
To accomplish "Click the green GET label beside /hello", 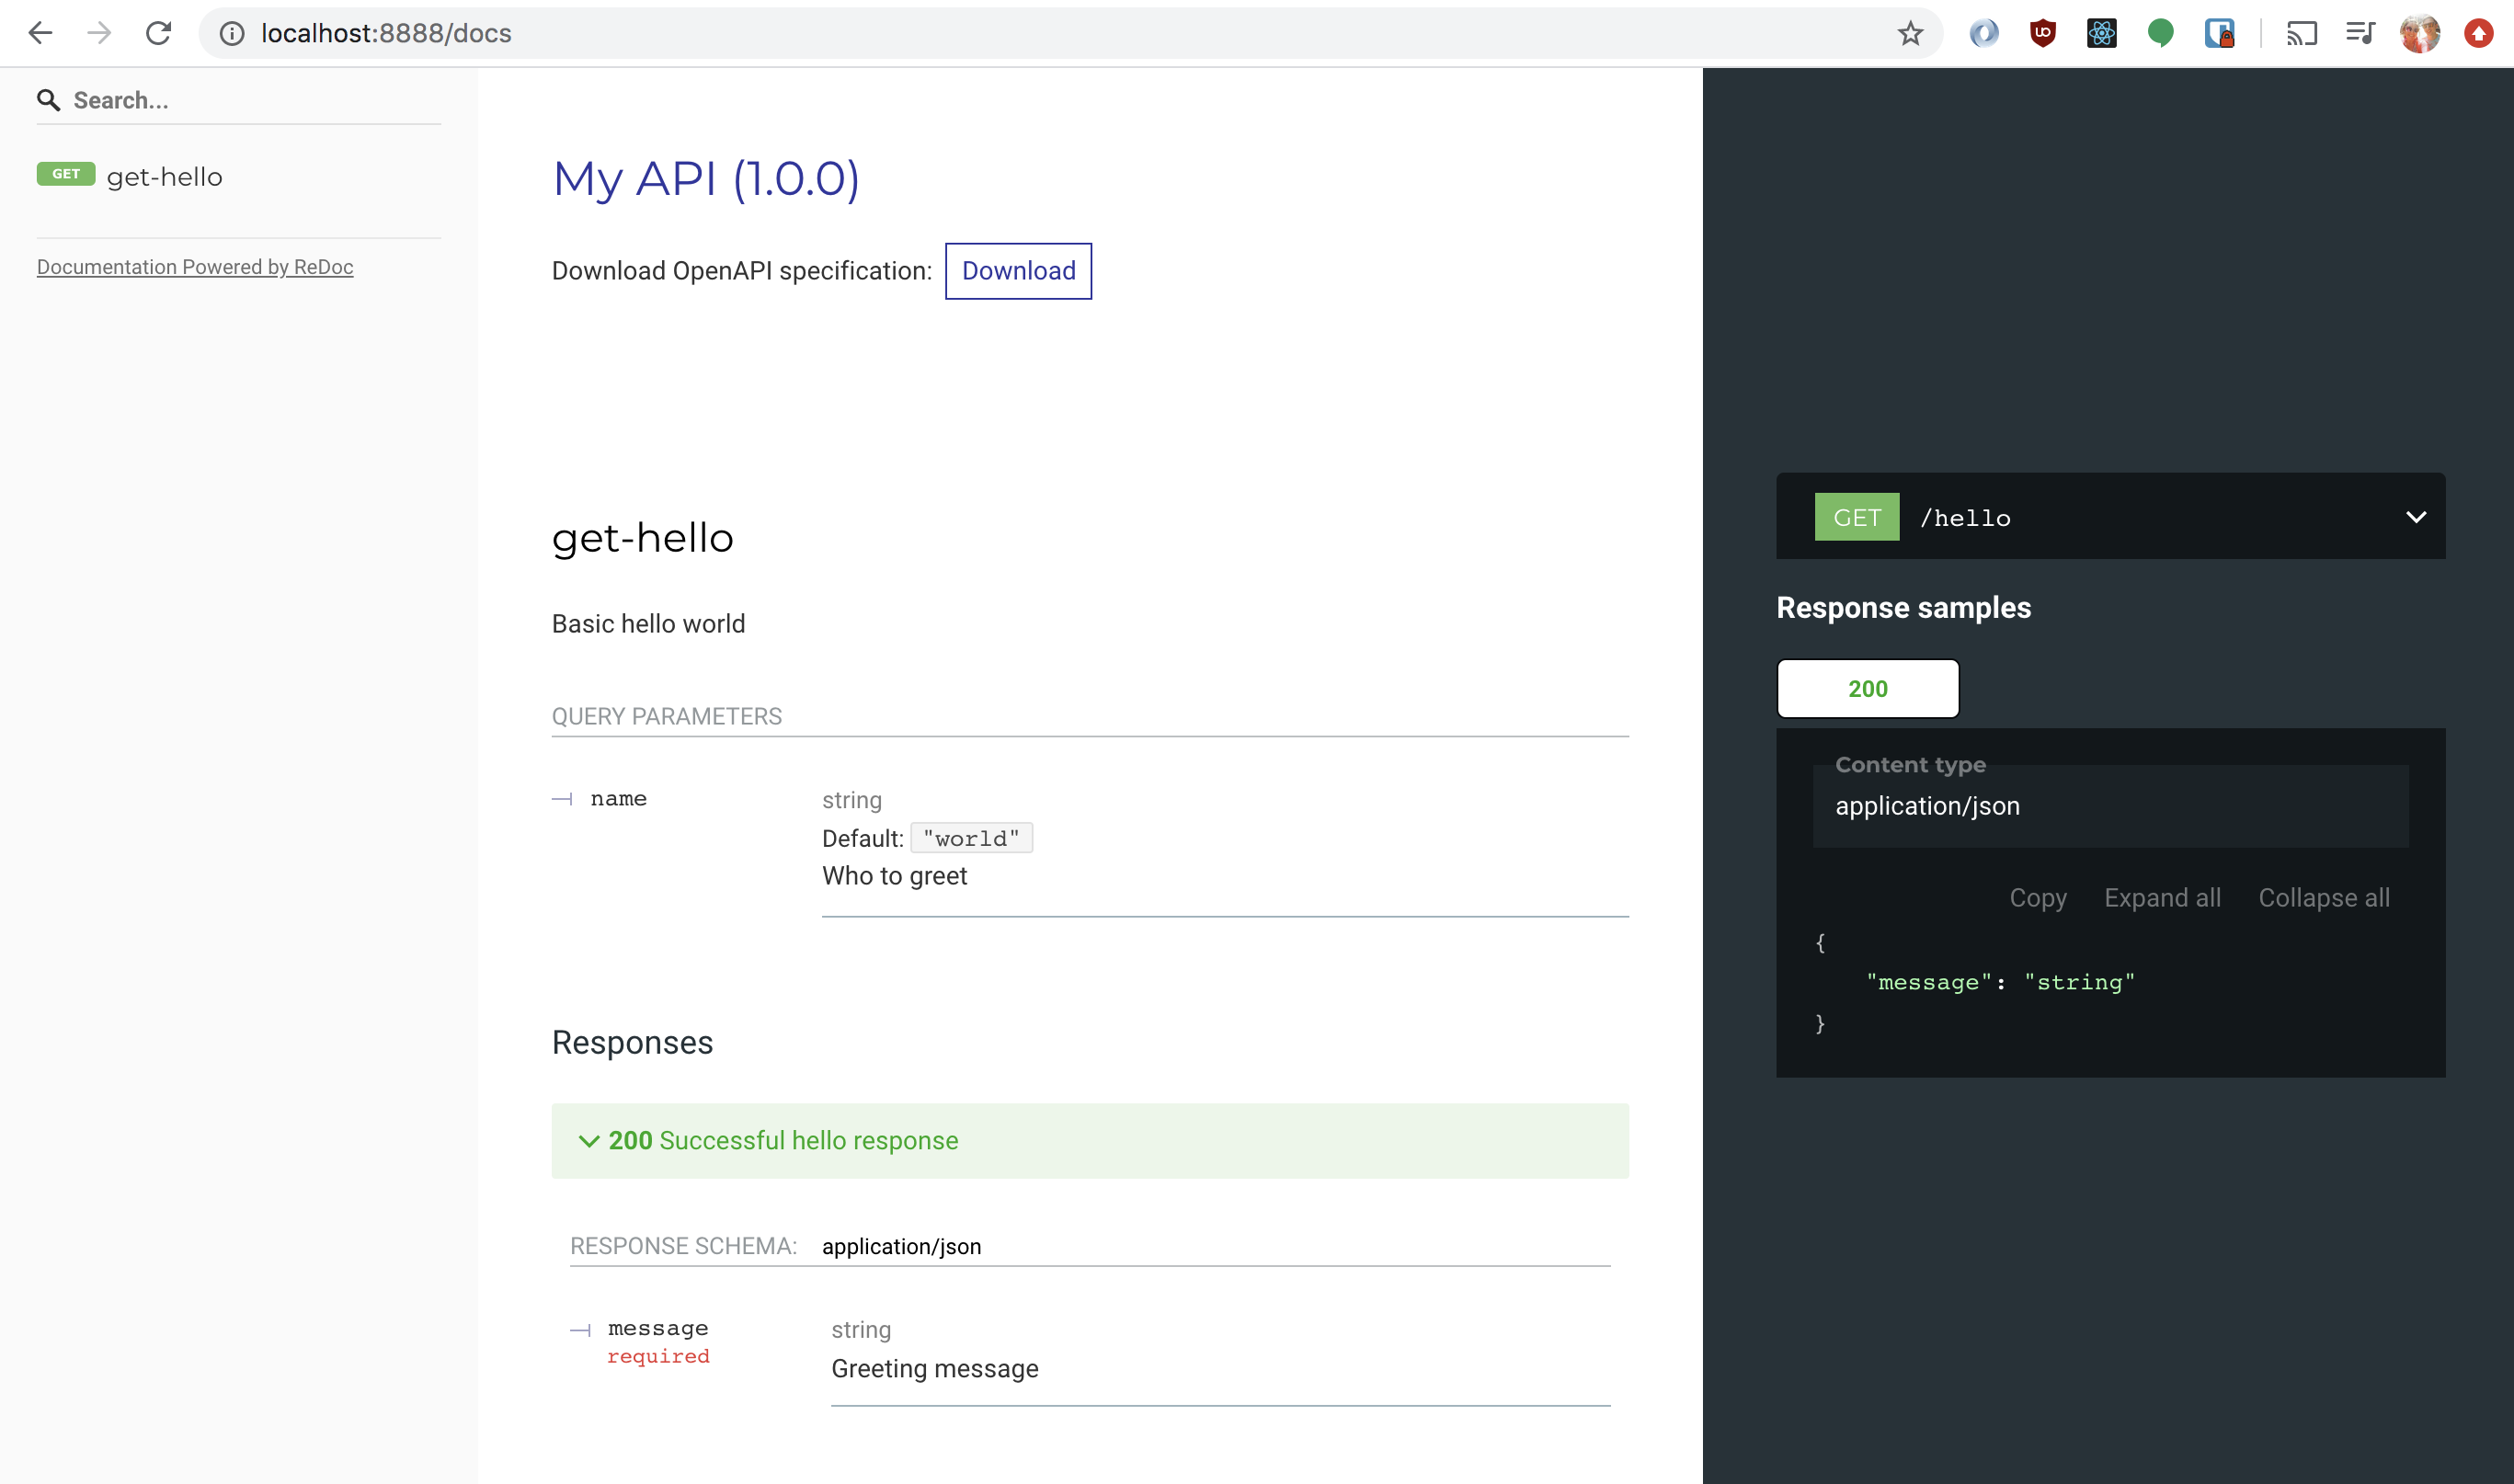I will coord(1857,517).
